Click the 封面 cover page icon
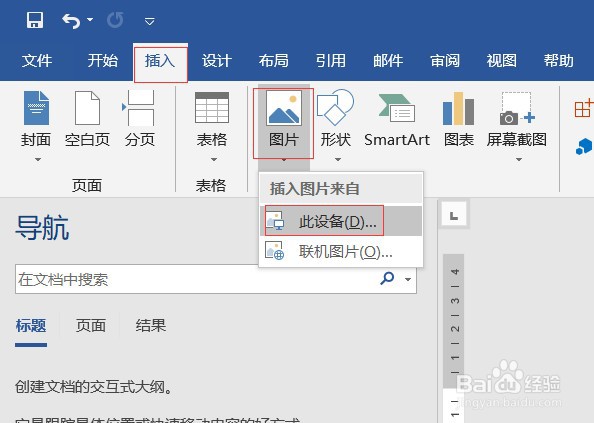Screen dimensions: 594x423 pos(36,108)
